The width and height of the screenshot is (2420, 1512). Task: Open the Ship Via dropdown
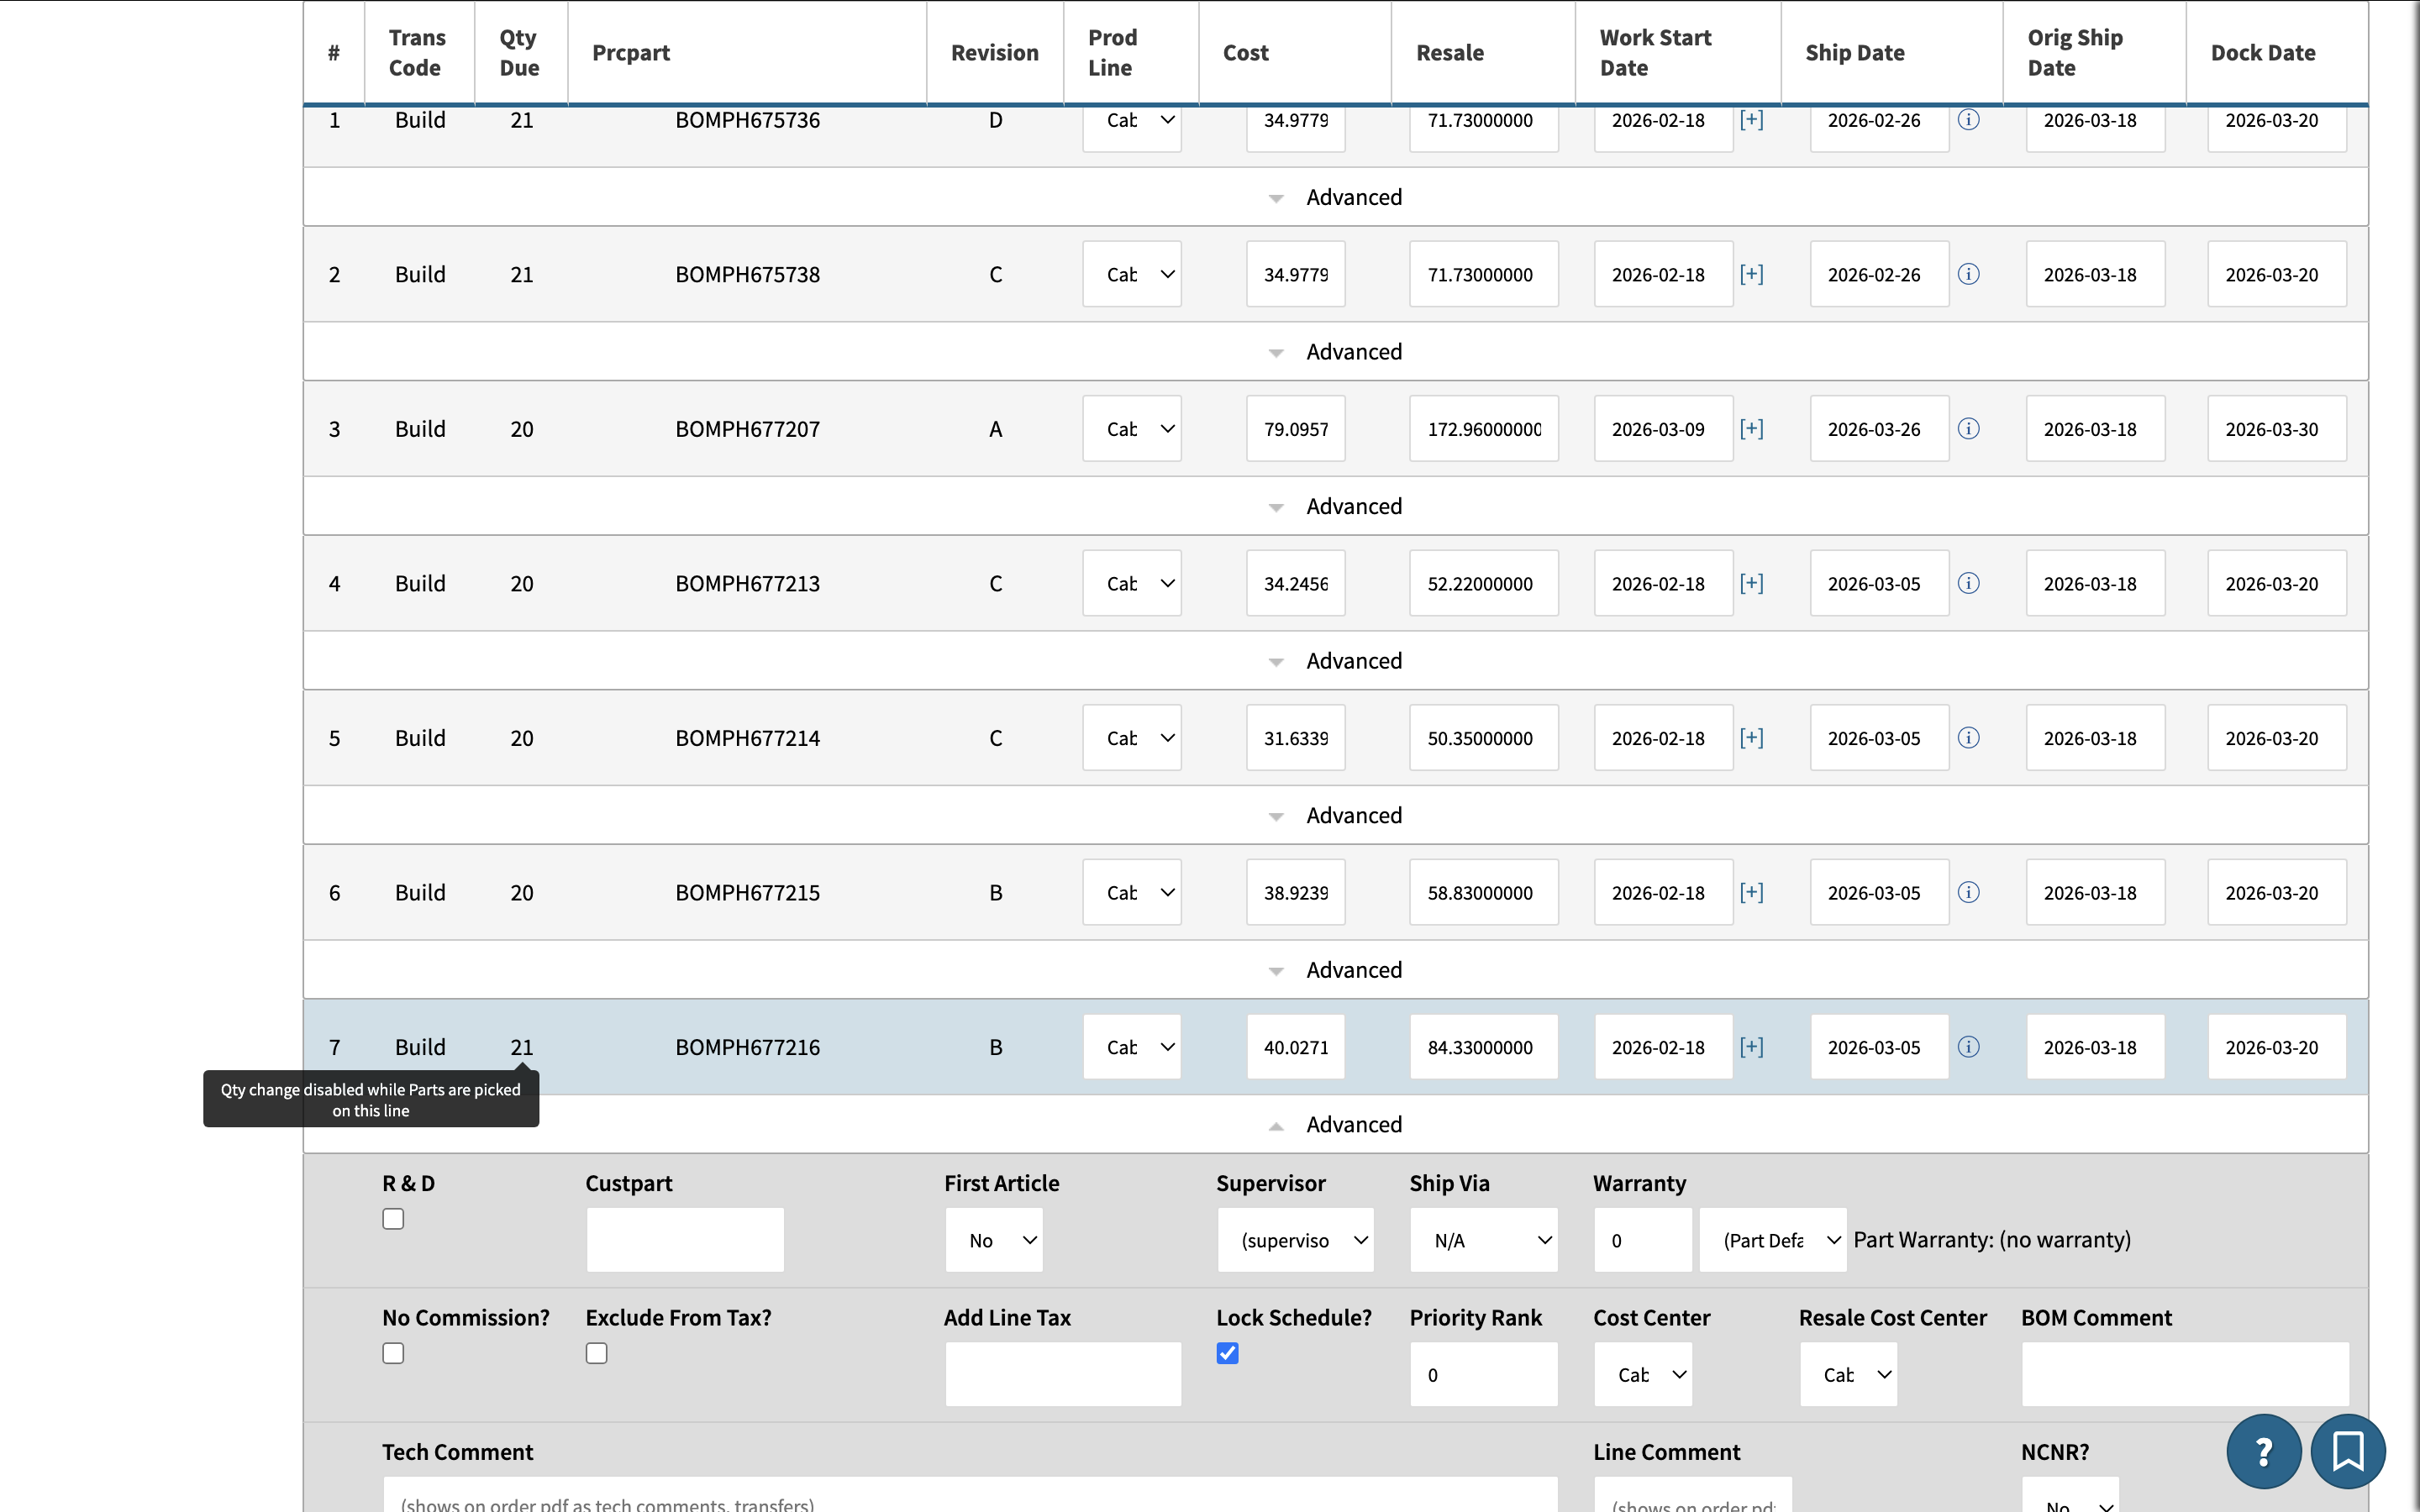tap(1483, 1240)
